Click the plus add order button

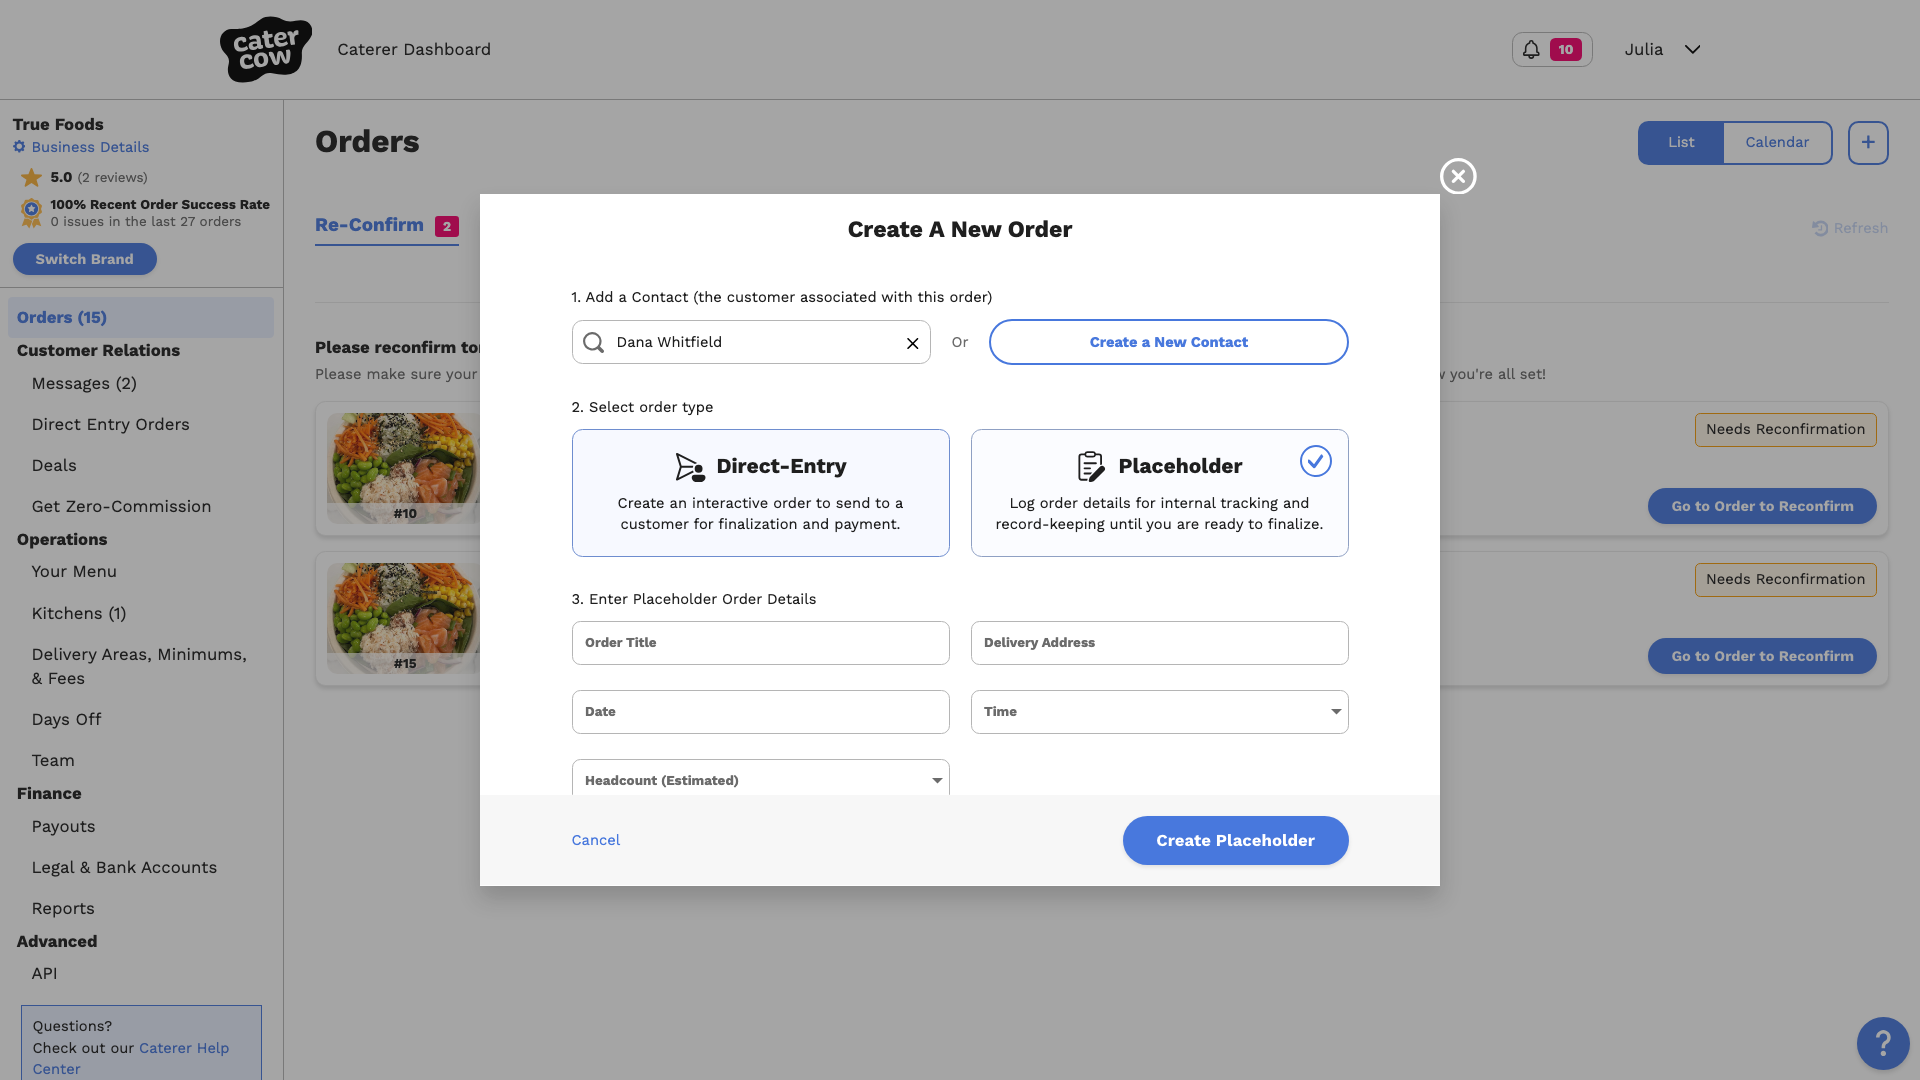(1867, 143)
